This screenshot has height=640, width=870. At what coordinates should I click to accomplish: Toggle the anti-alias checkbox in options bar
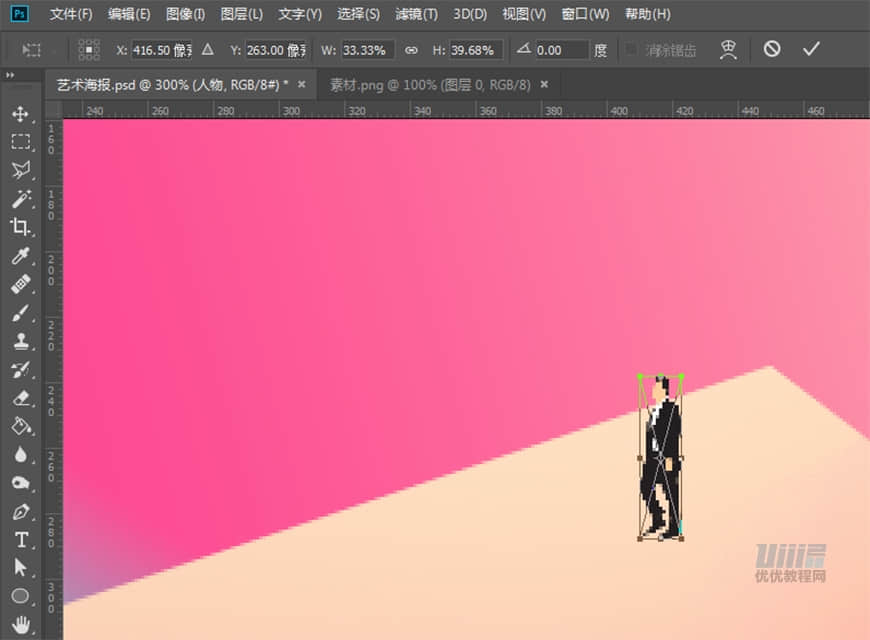[x=630, y=49]
